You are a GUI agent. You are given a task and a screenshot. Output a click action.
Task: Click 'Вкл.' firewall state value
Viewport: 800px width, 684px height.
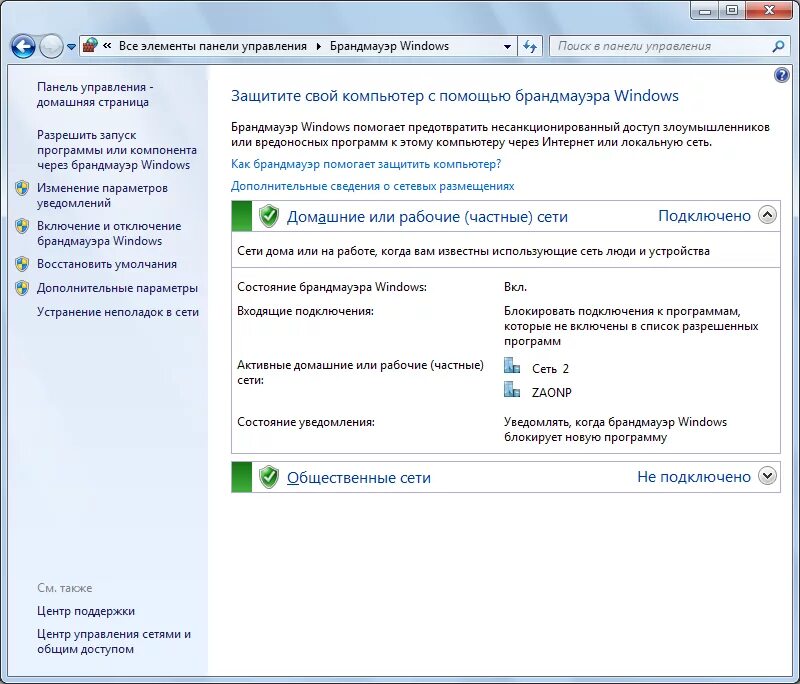[x=515, y=287]
